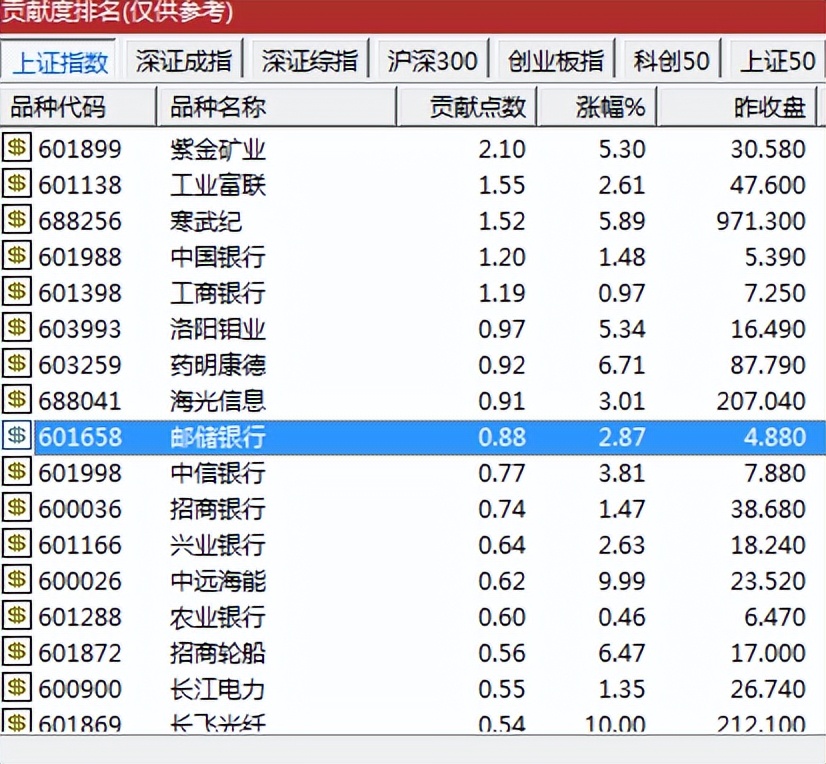
Task: Click the dollar icon beside 601998
Action: point(16,472)
